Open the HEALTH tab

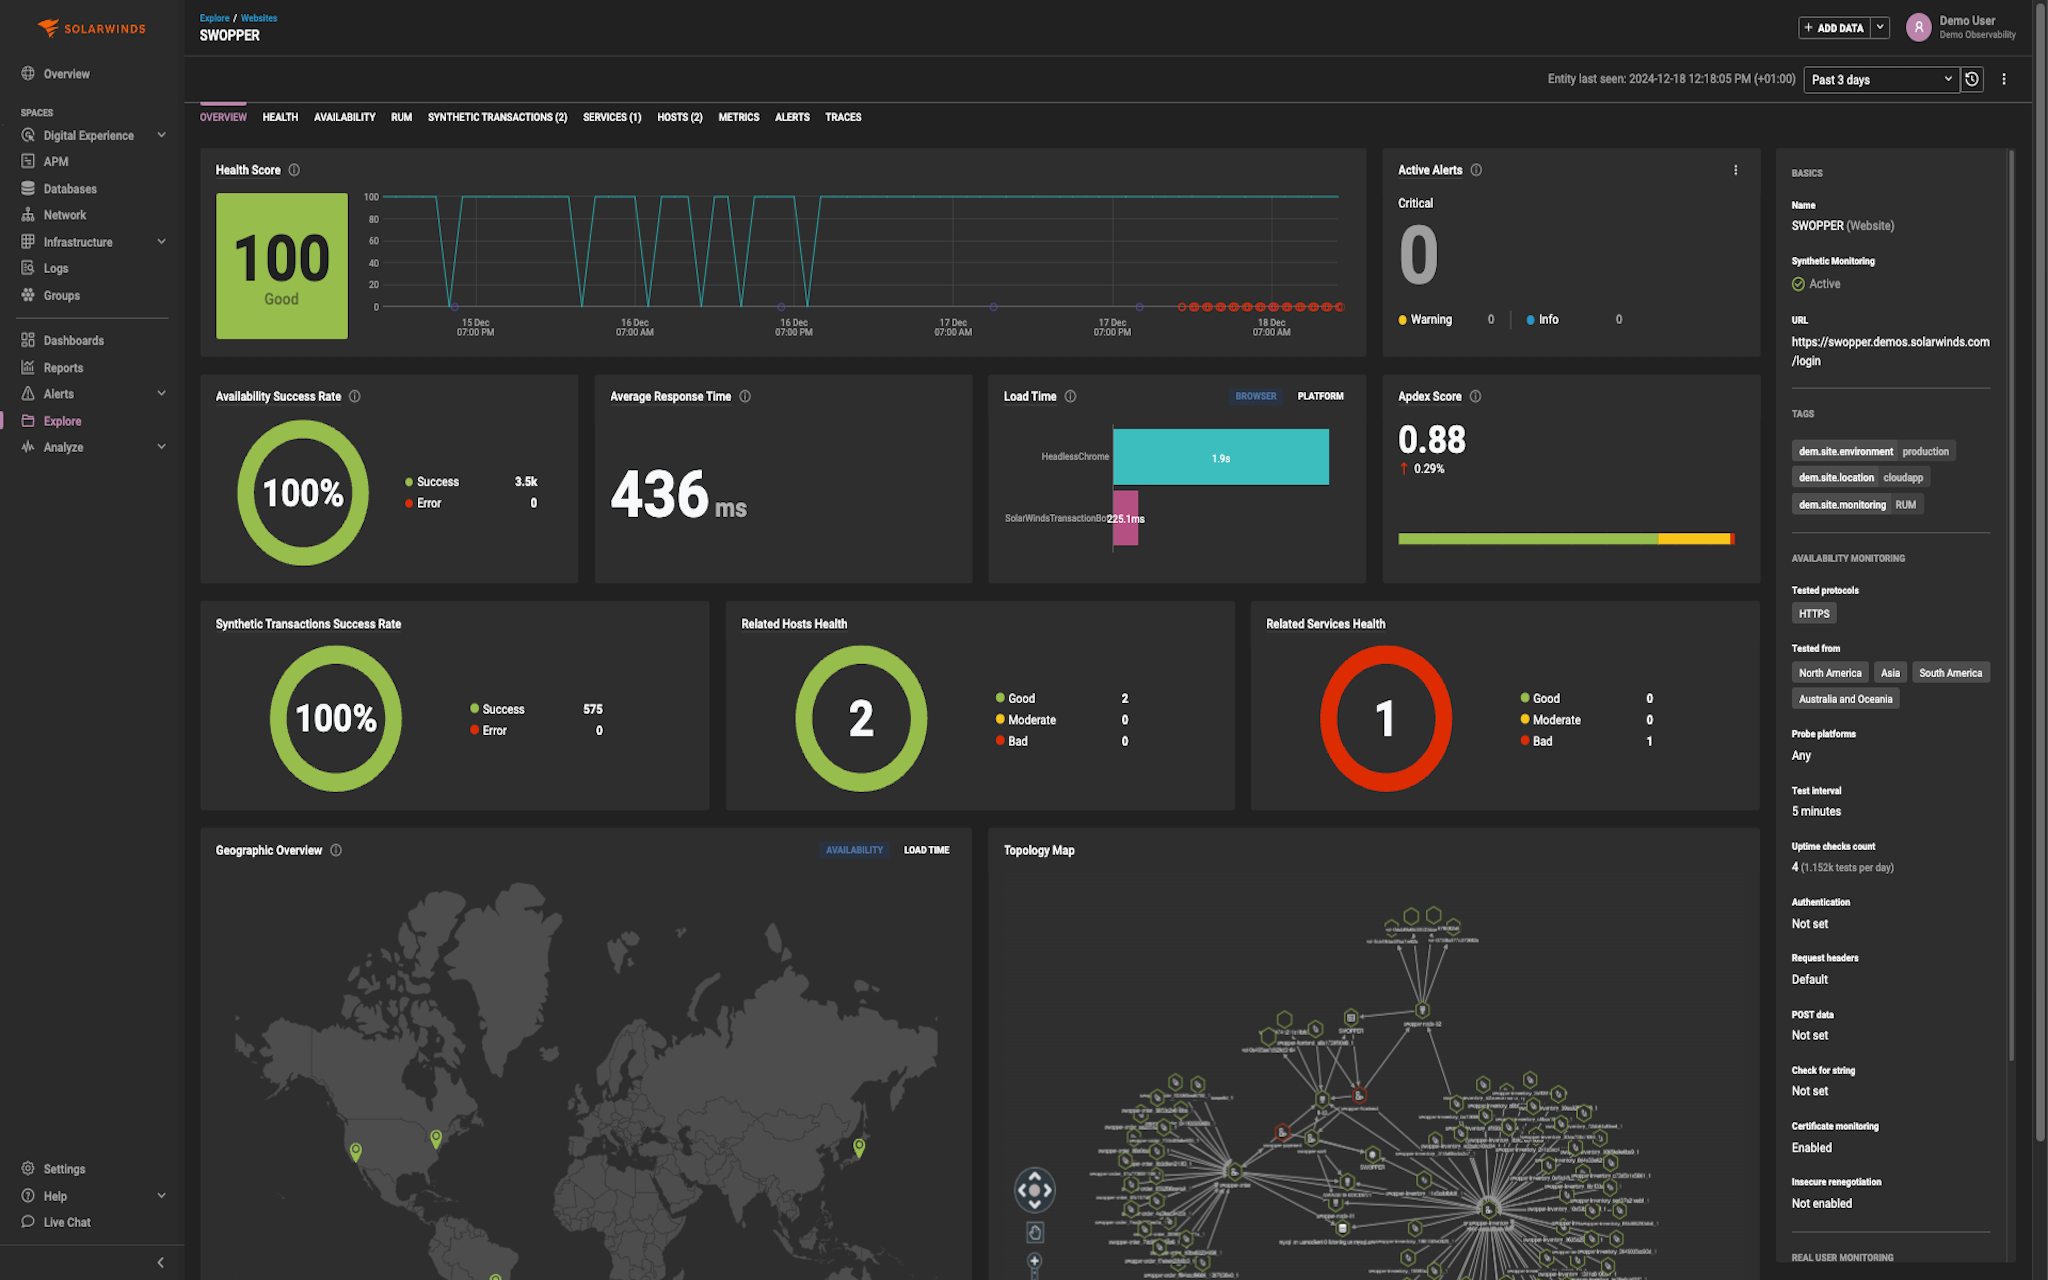(280, 117)
